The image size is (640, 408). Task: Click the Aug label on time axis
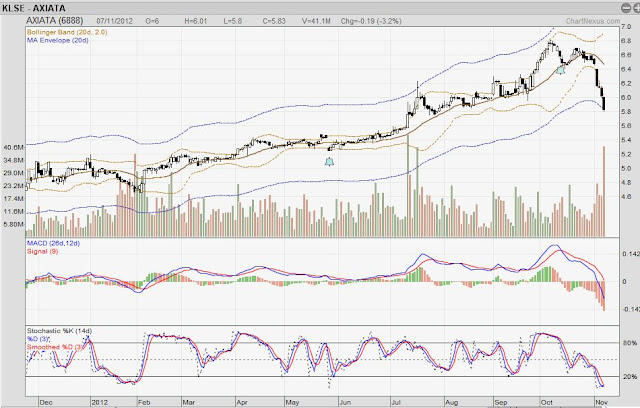tap(452, 402)
